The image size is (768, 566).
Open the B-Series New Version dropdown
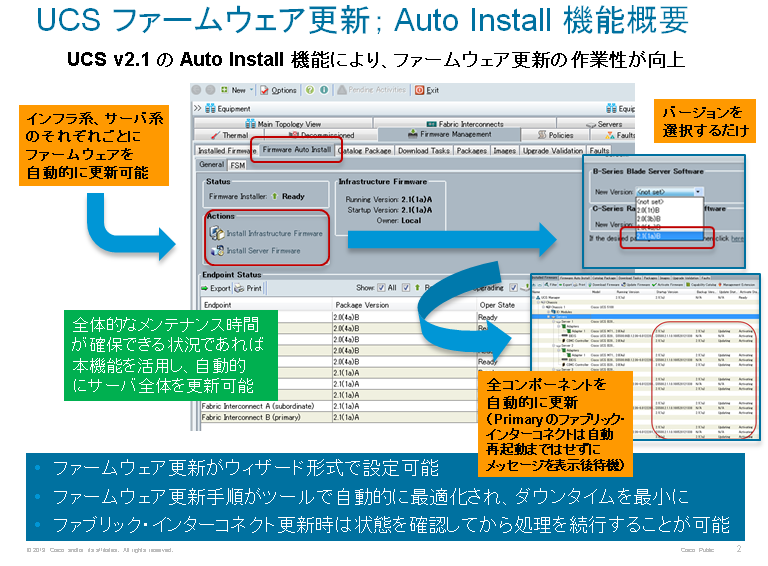coord(670,191)
